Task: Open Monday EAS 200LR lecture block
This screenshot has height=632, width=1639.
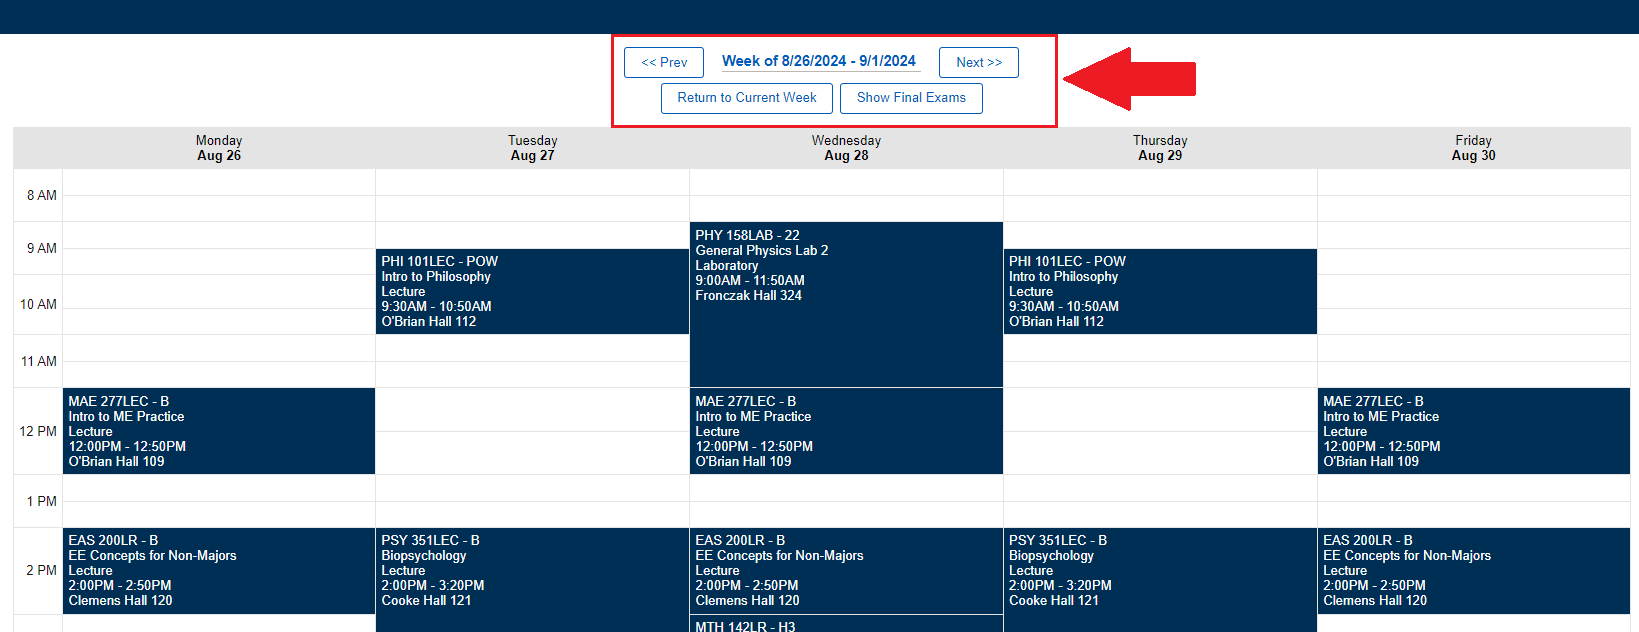Action: [218, 570]
